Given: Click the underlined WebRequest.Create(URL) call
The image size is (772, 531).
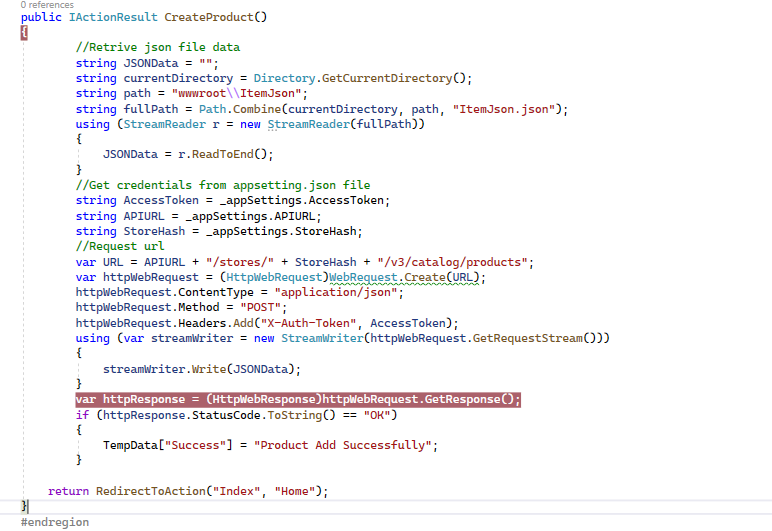Looking at the screenshot, I should coord(404,278).
